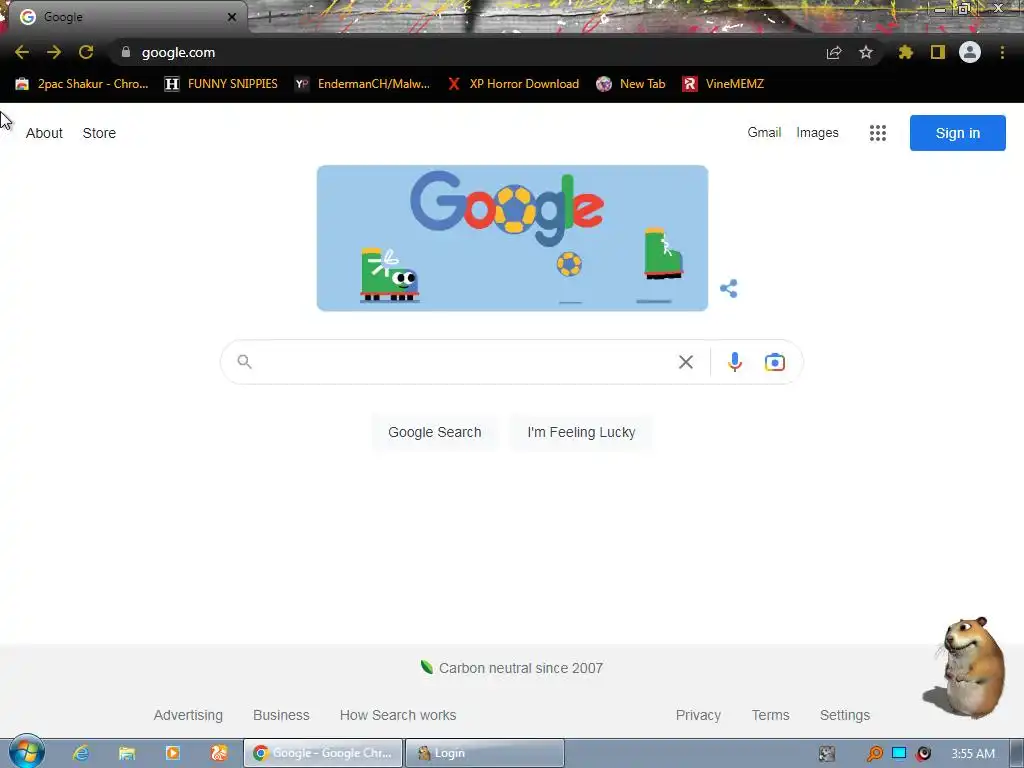
Task: Launch Internet Explorer from the taskbar
Action: (x=81, y=753)
